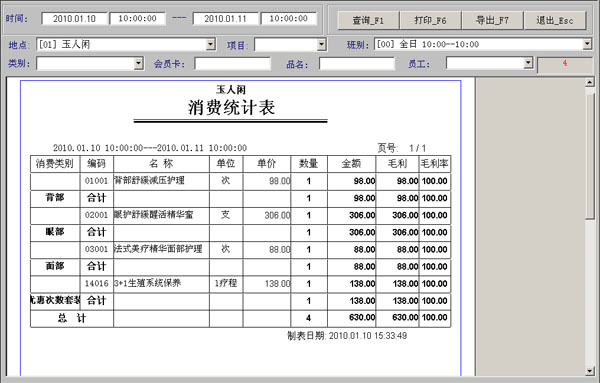
Task: Click the page number 页号 1 / 1
Action: coord(402,148)
